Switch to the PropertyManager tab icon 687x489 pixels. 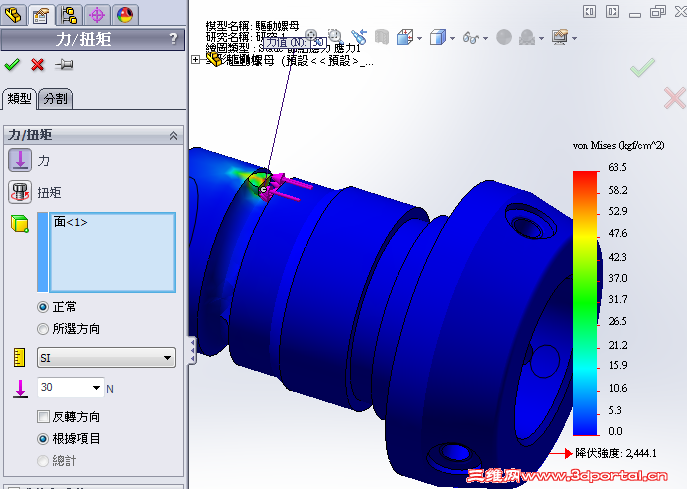click(x=41, y=15)
